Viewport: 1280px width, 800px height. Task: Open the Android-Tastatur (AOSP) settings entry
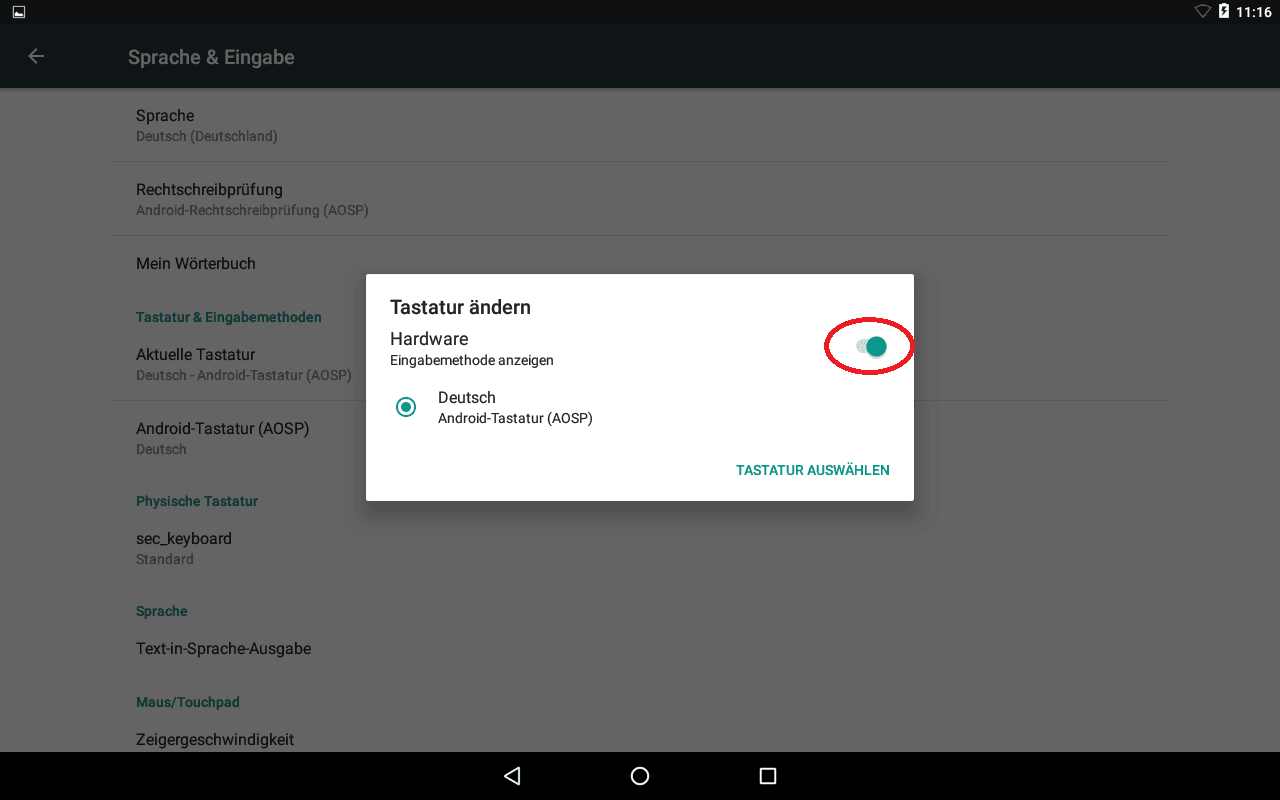pos(640,438)
